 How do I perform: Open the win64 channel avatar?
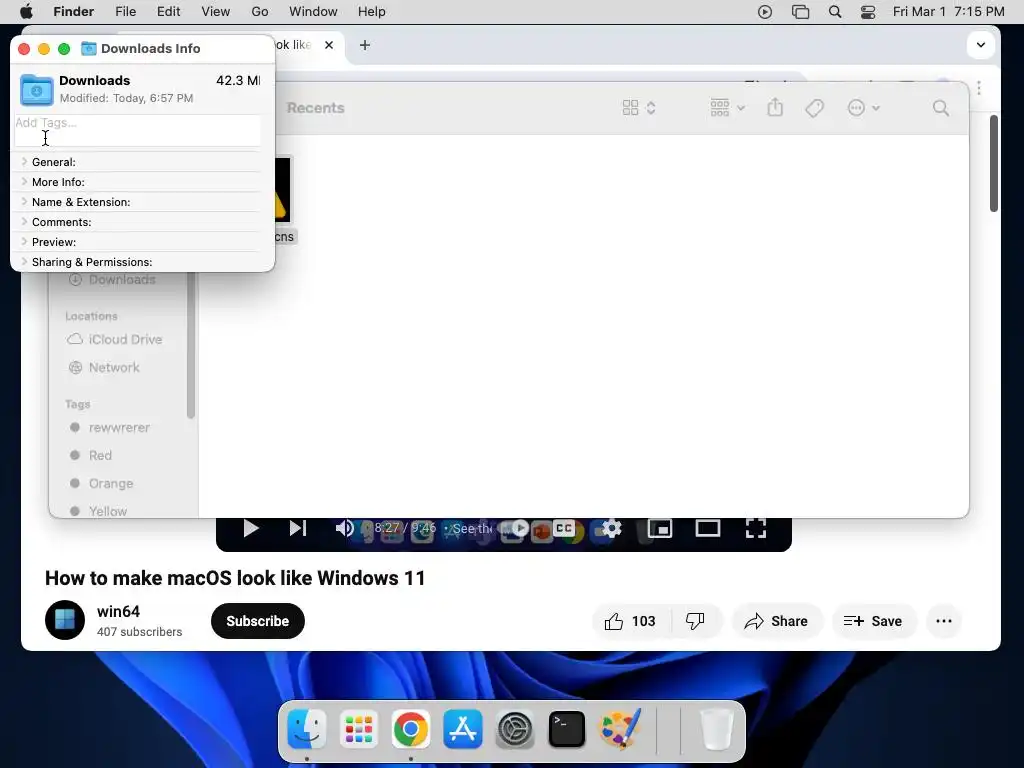tap(65, 620)
